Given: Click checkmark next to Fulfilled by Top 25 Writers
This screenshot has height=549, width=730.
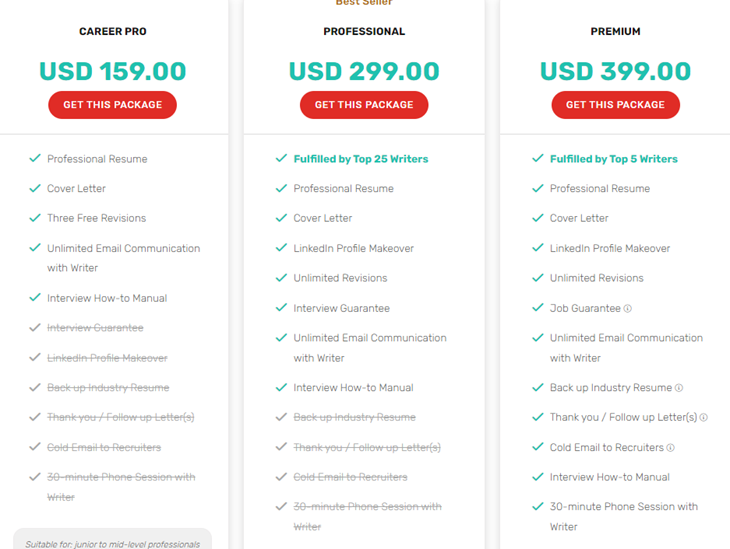Looking at the screenshot, I should click(281, 158).
